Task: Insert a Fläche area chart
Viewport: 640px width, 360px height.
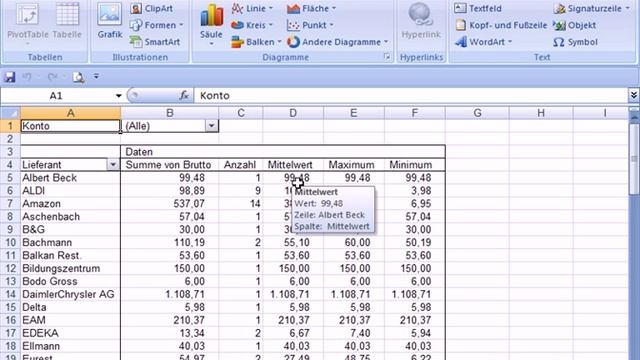Action: [311, 8]
